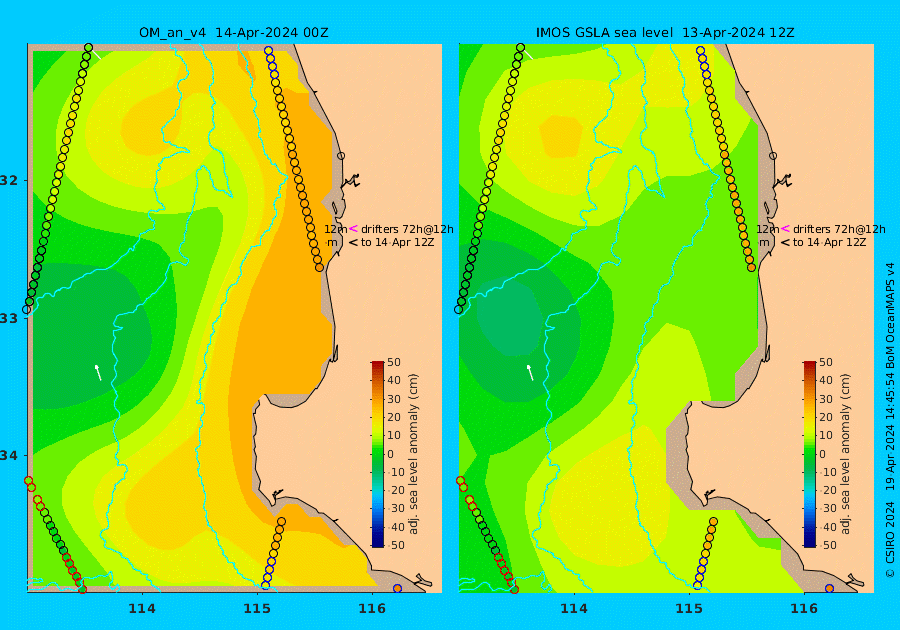This screenshot has width=900, height=630.
Task: Click 'drifters 72h@12h' legend text in OM_an_v4 panel
Action: [x=407, y=229]
